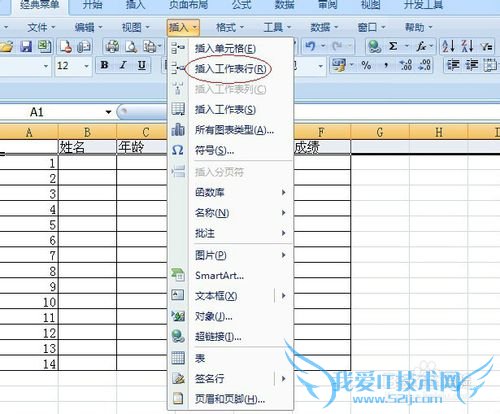Viewport: 500px width, 414px height.
Task: Click the increase indent icon
Action: pos(472,65)
